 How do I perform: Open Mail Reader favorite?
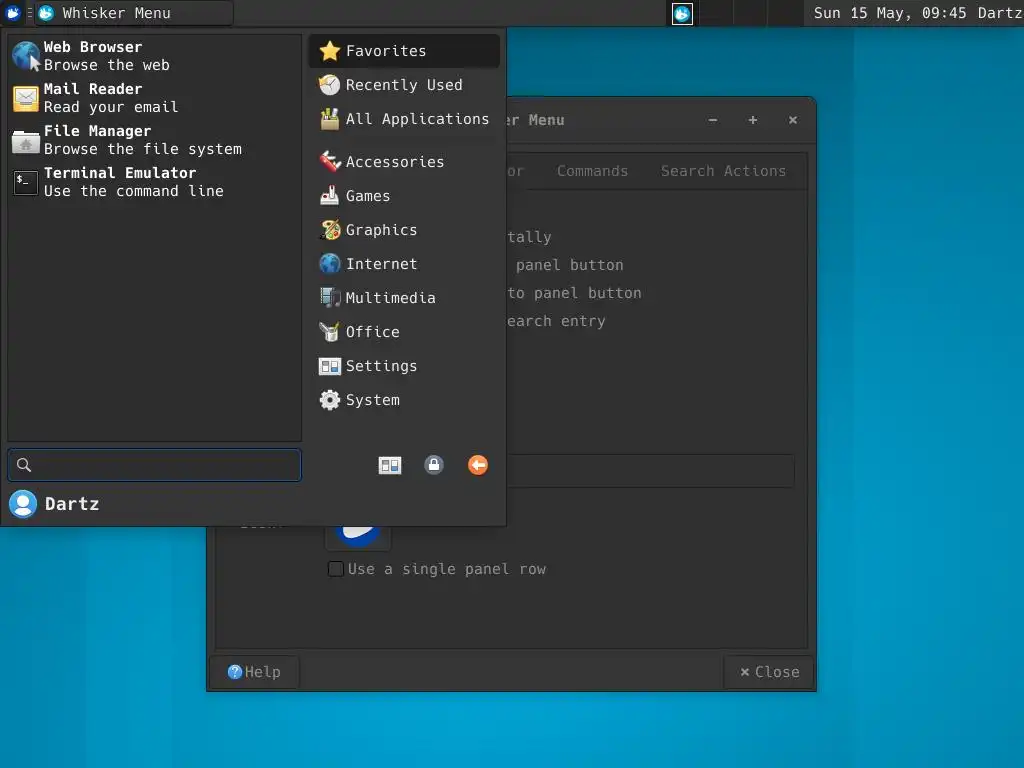point(155,98)
